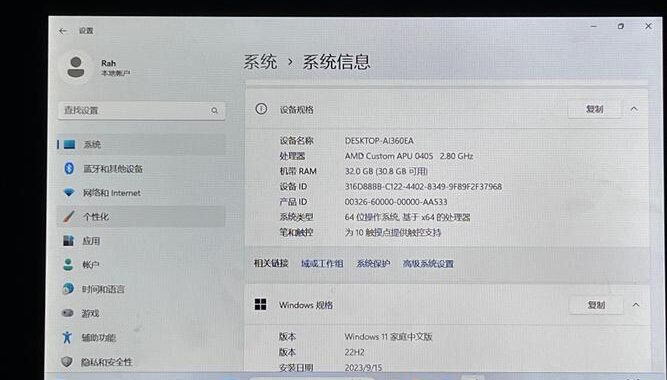Click the device ID value 316D8888
Viewport: 667px width, 380px height.
click(x=423, y=186)
